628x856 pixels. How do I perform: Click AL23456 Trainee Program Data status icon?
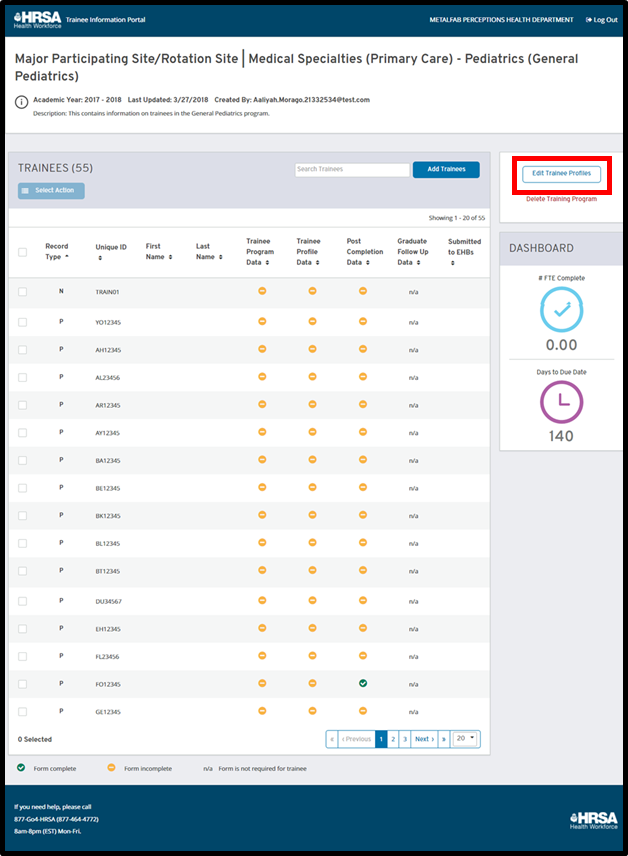(x=262, y=377)
